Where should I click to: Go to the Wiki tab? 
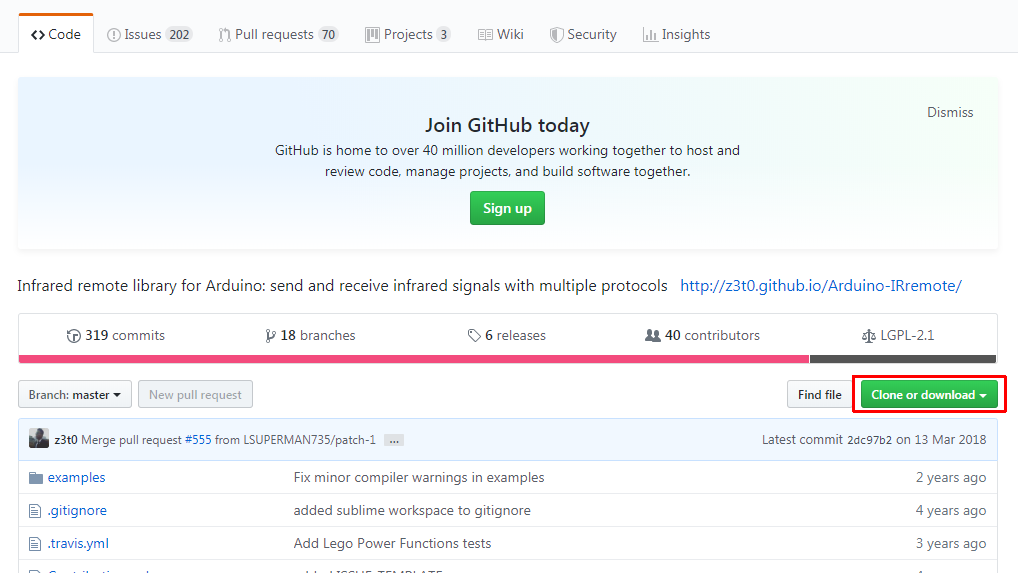point(501,34)
